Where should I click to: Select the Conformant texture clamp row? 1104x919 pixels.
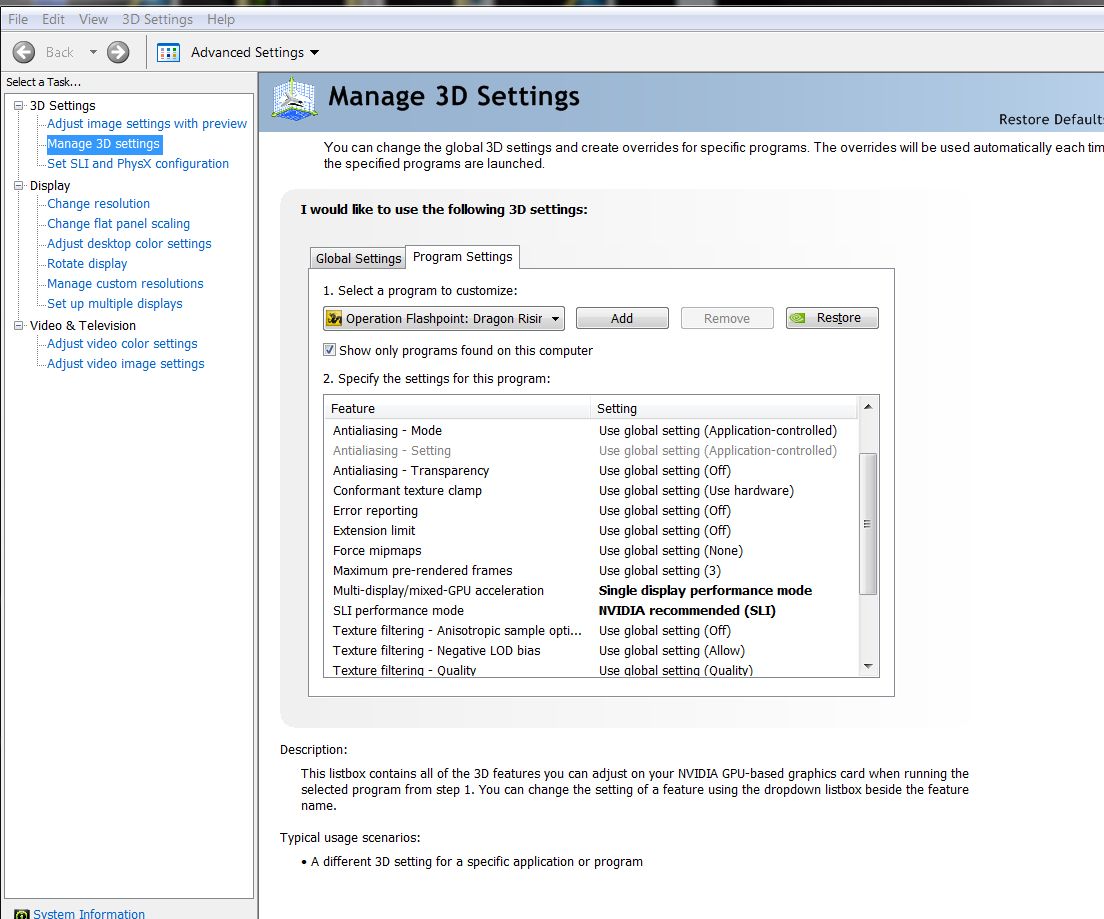coord(591,490)
